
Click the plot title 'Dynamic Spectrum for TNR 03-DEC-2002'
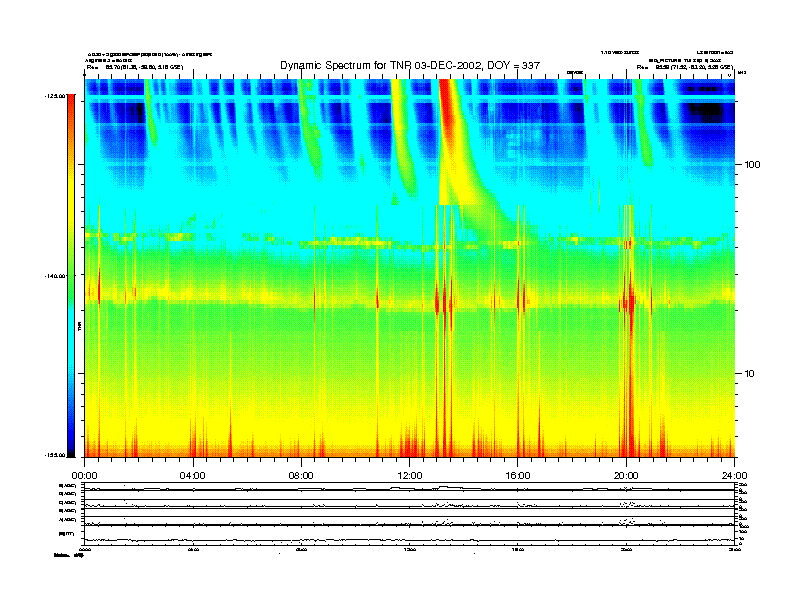pyautogui.click(x=410, y=65)
